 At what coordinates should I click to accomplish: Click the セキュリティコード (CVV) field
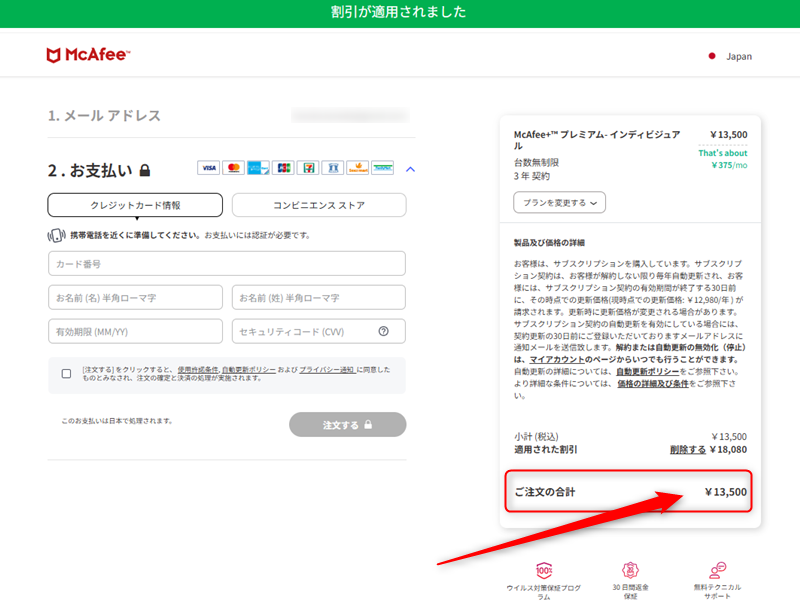tap(319, 332)
